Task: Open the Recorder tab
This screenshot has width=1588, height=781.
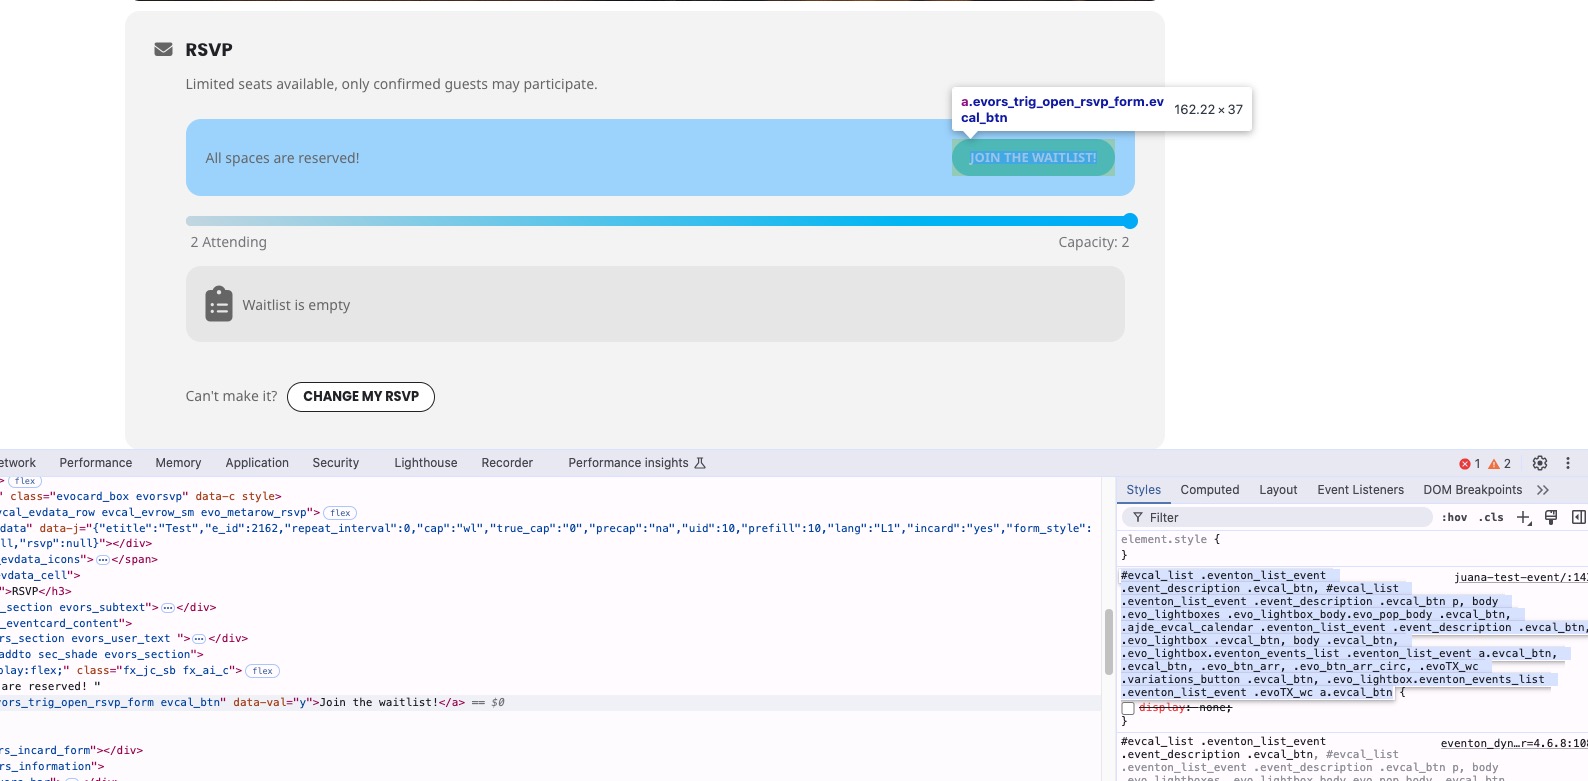Action: tap(507, 463)
